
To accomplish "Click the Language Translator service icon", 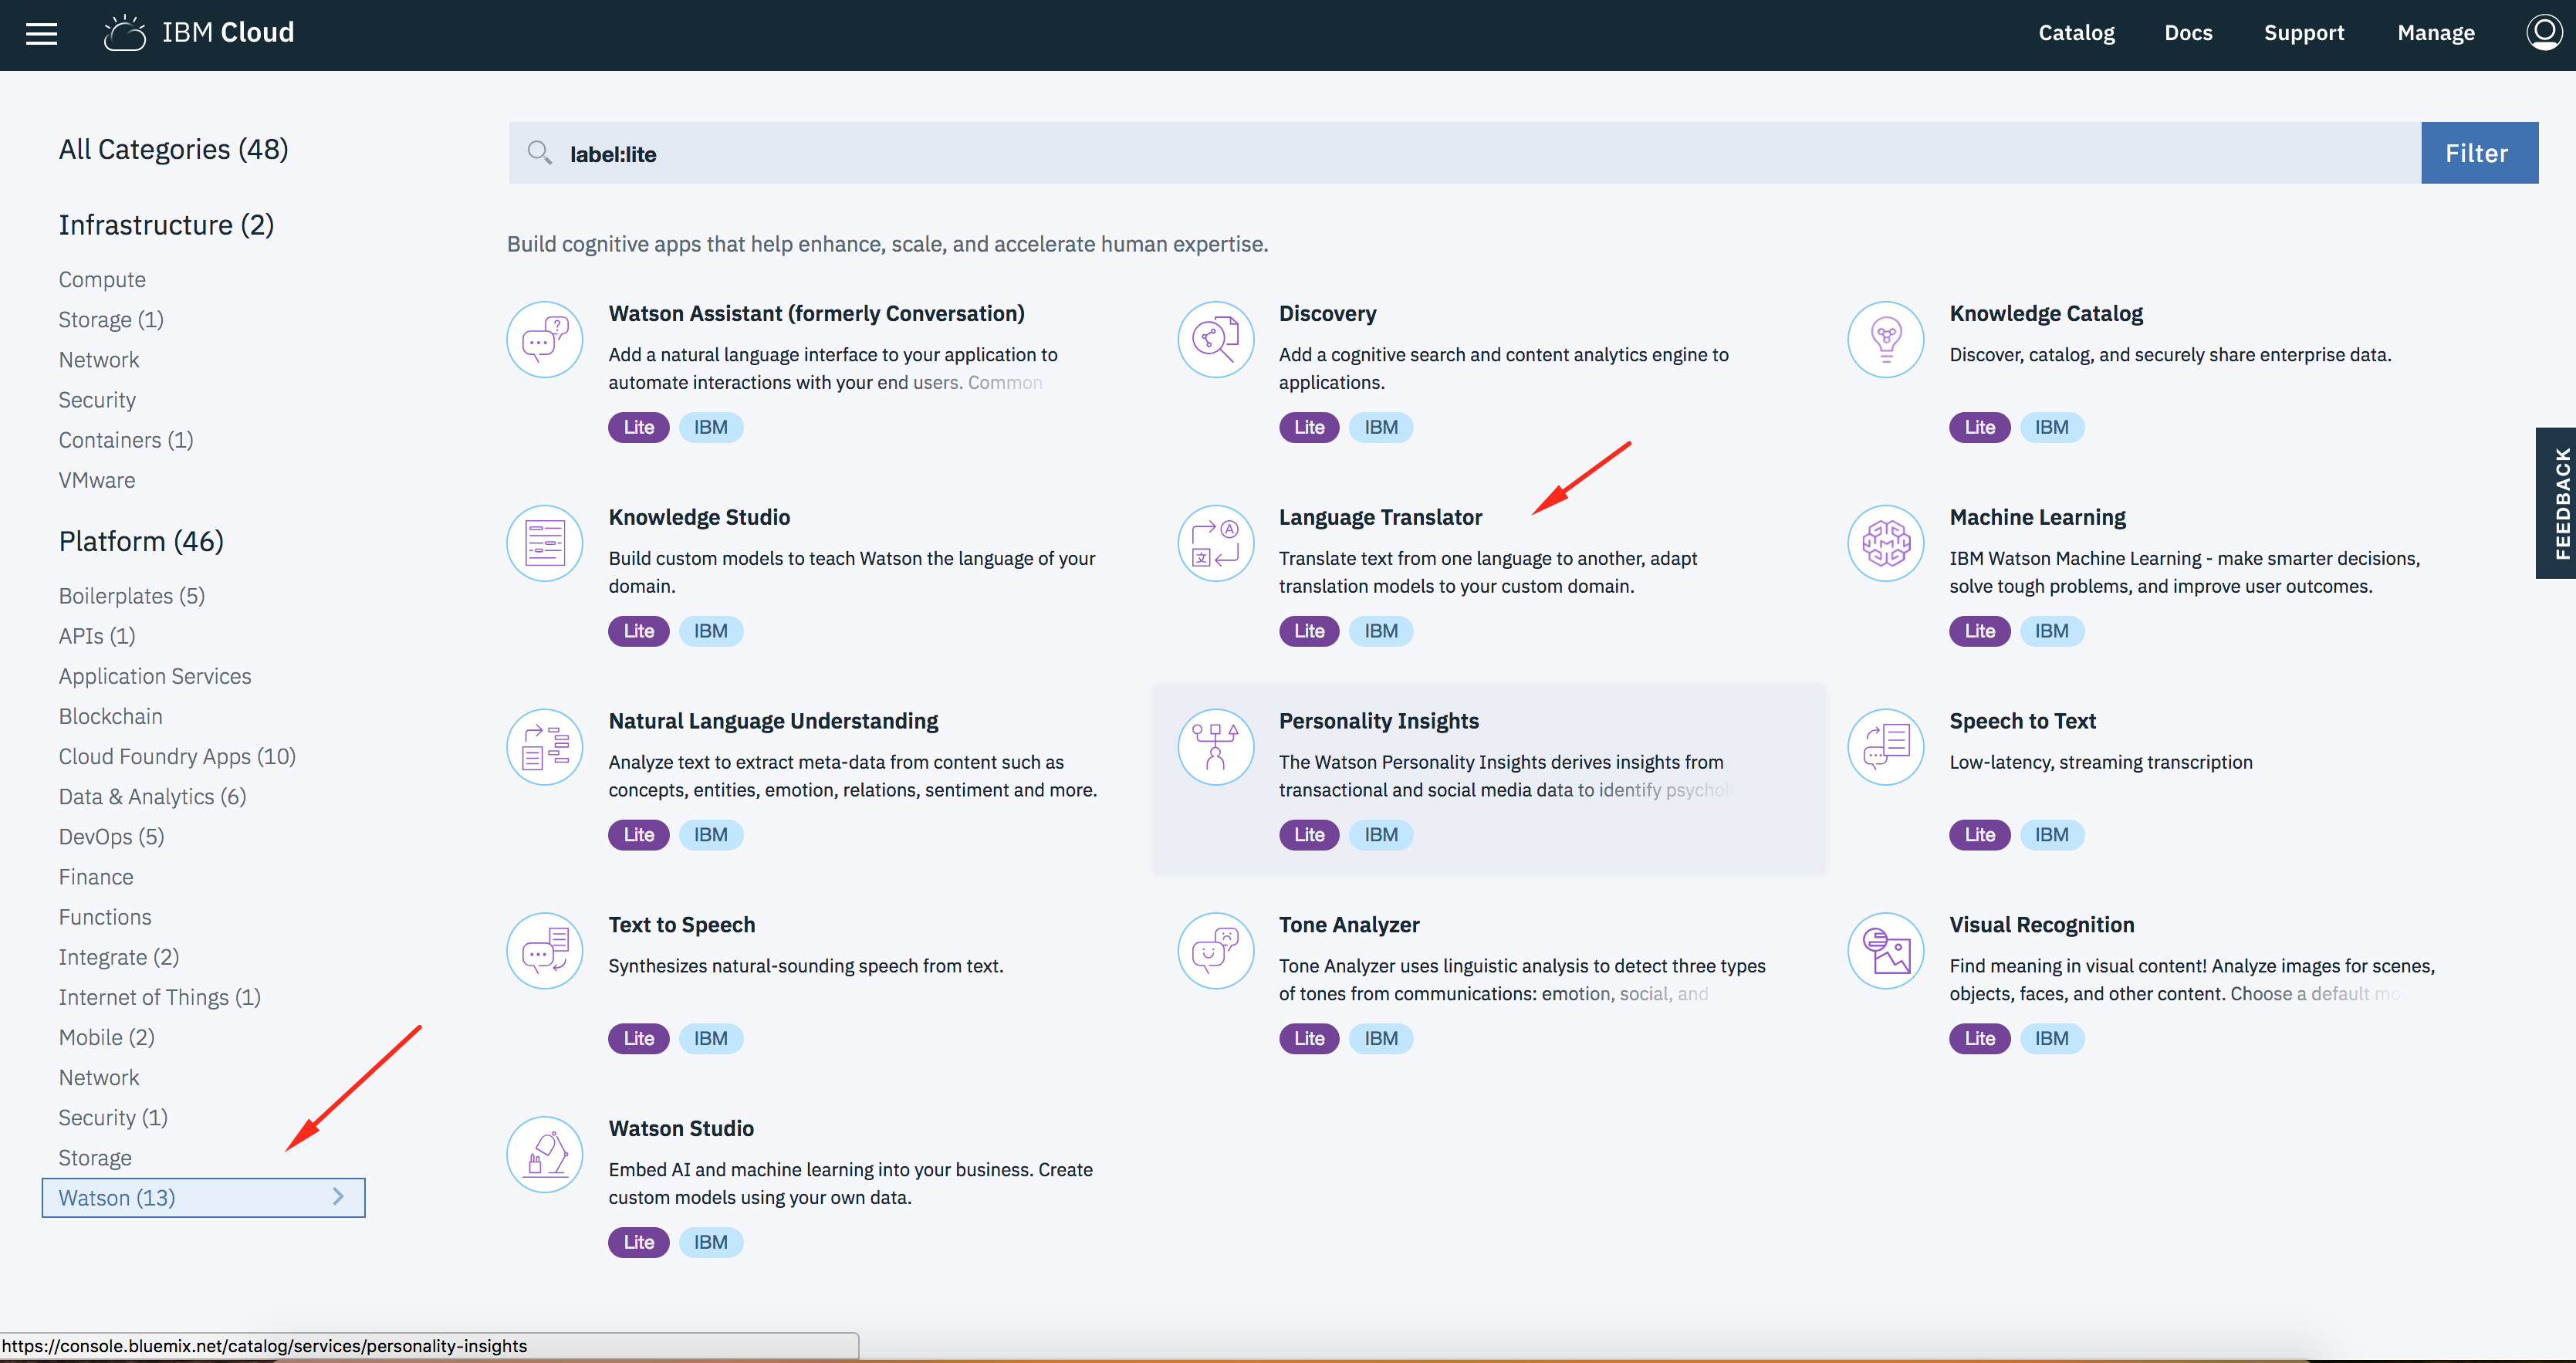I will [x=1215, y=544].
